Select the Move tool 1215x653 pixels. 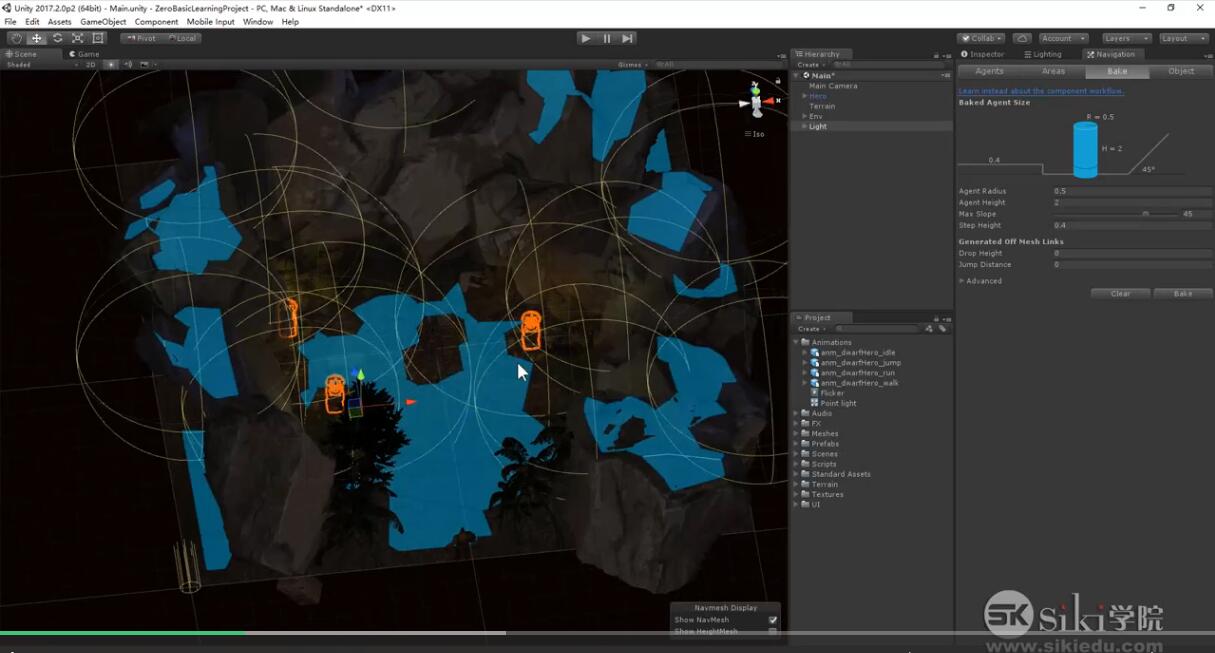[36, 37]
